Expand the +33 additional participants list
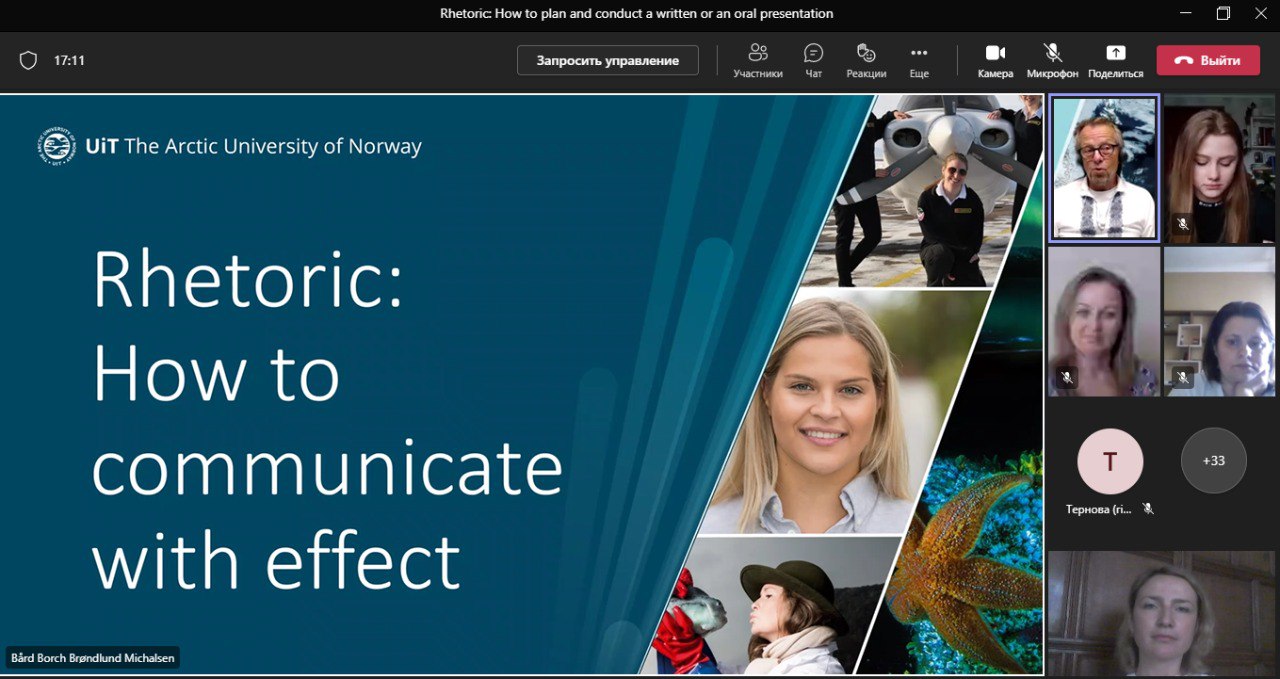1280x679 pixels. (1213, 461)
